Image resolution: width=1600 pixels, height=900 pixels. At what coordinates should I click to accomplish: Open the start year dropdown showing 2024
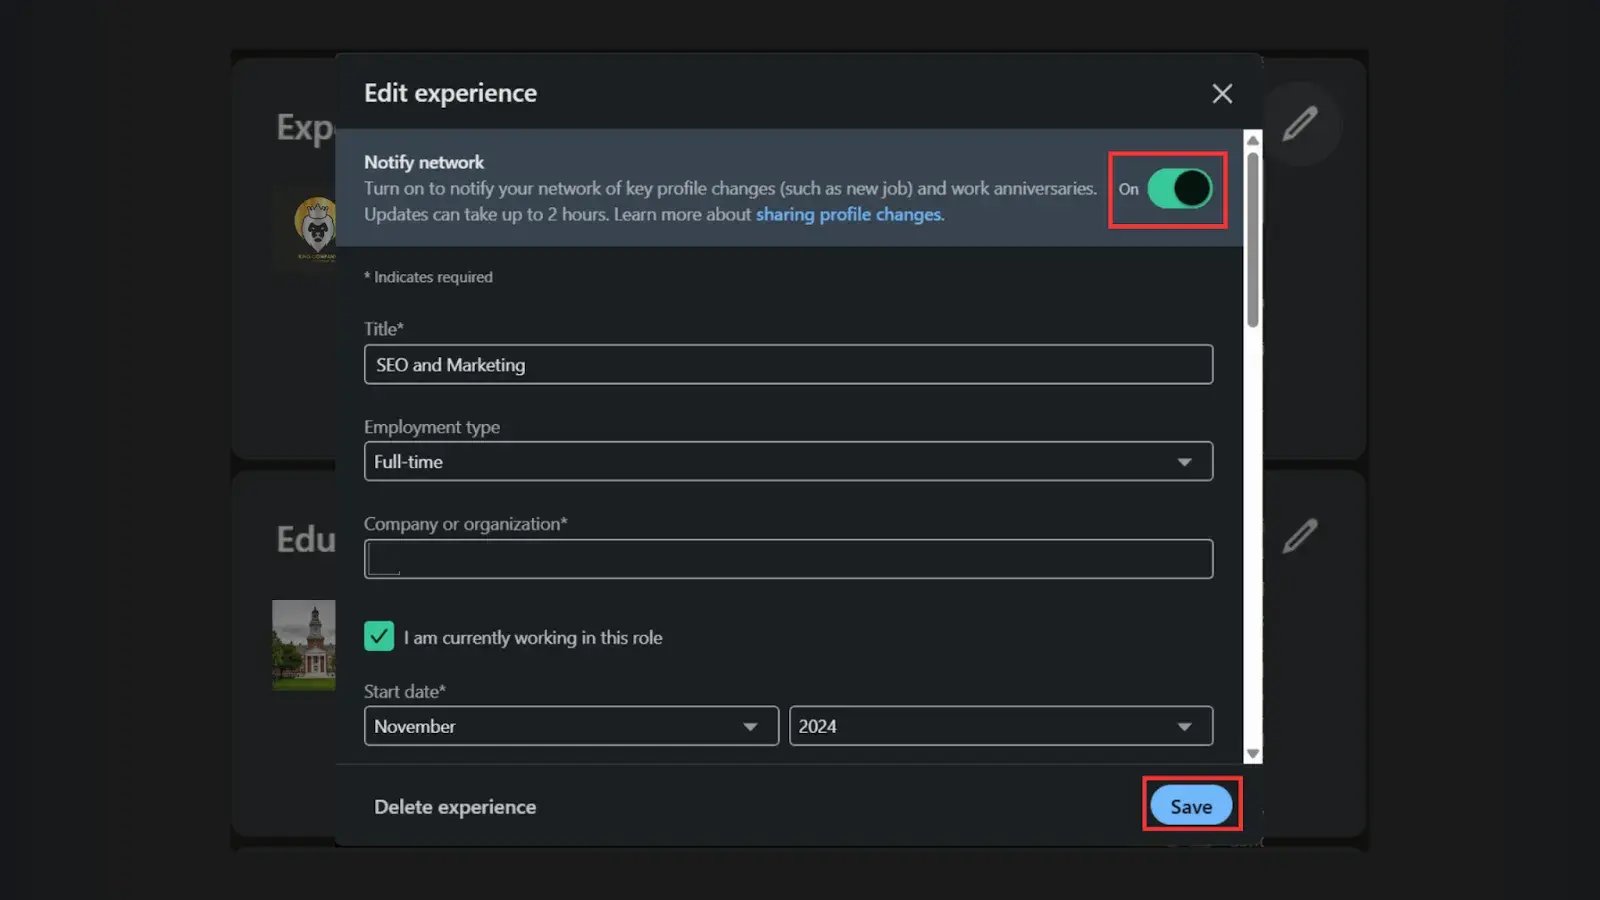coord(1000,726)
